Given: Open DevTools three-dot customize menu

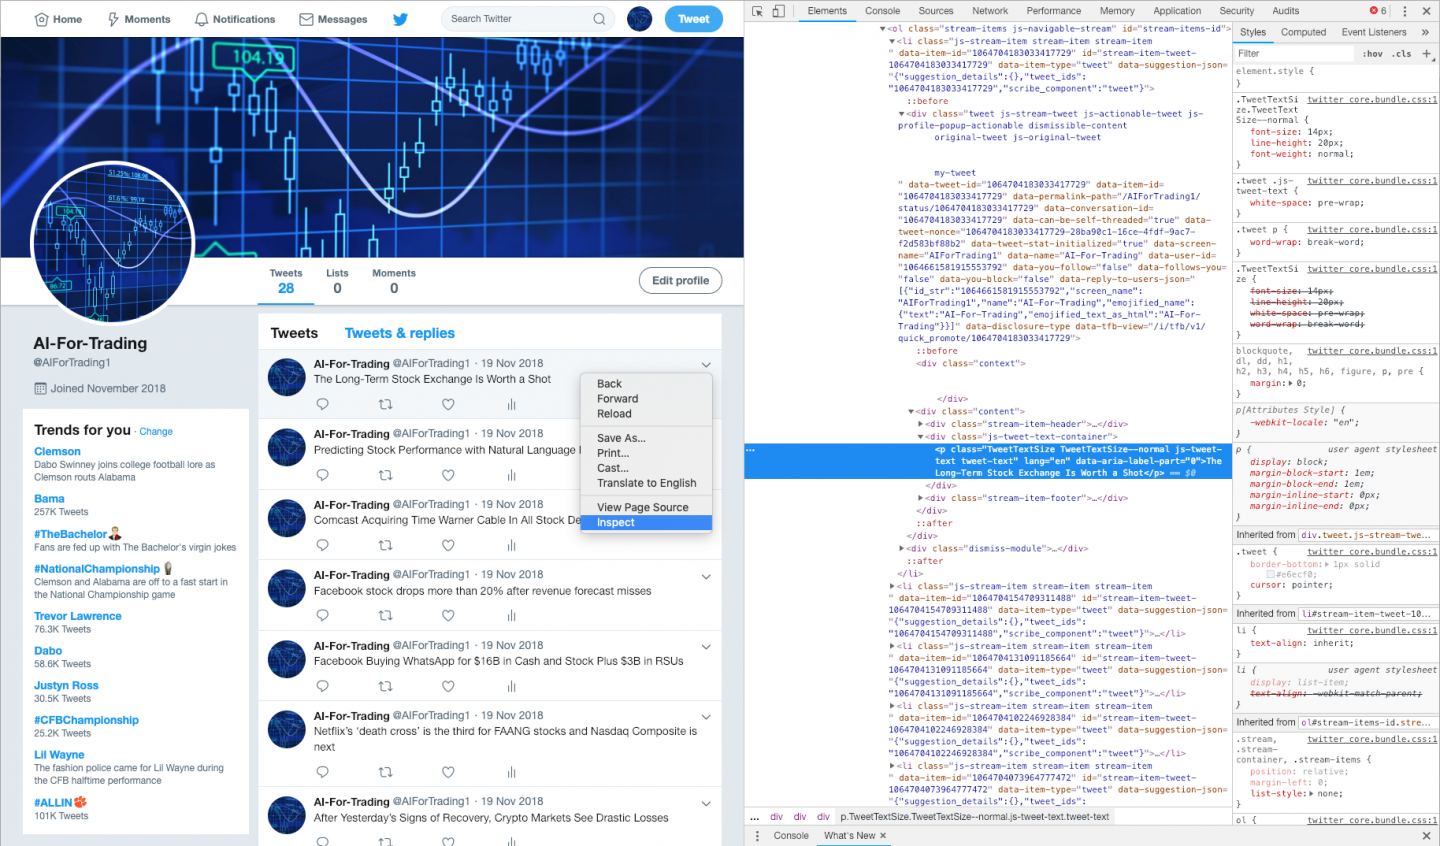Looking at the screenshot, I should click(x=1405, y=11).
